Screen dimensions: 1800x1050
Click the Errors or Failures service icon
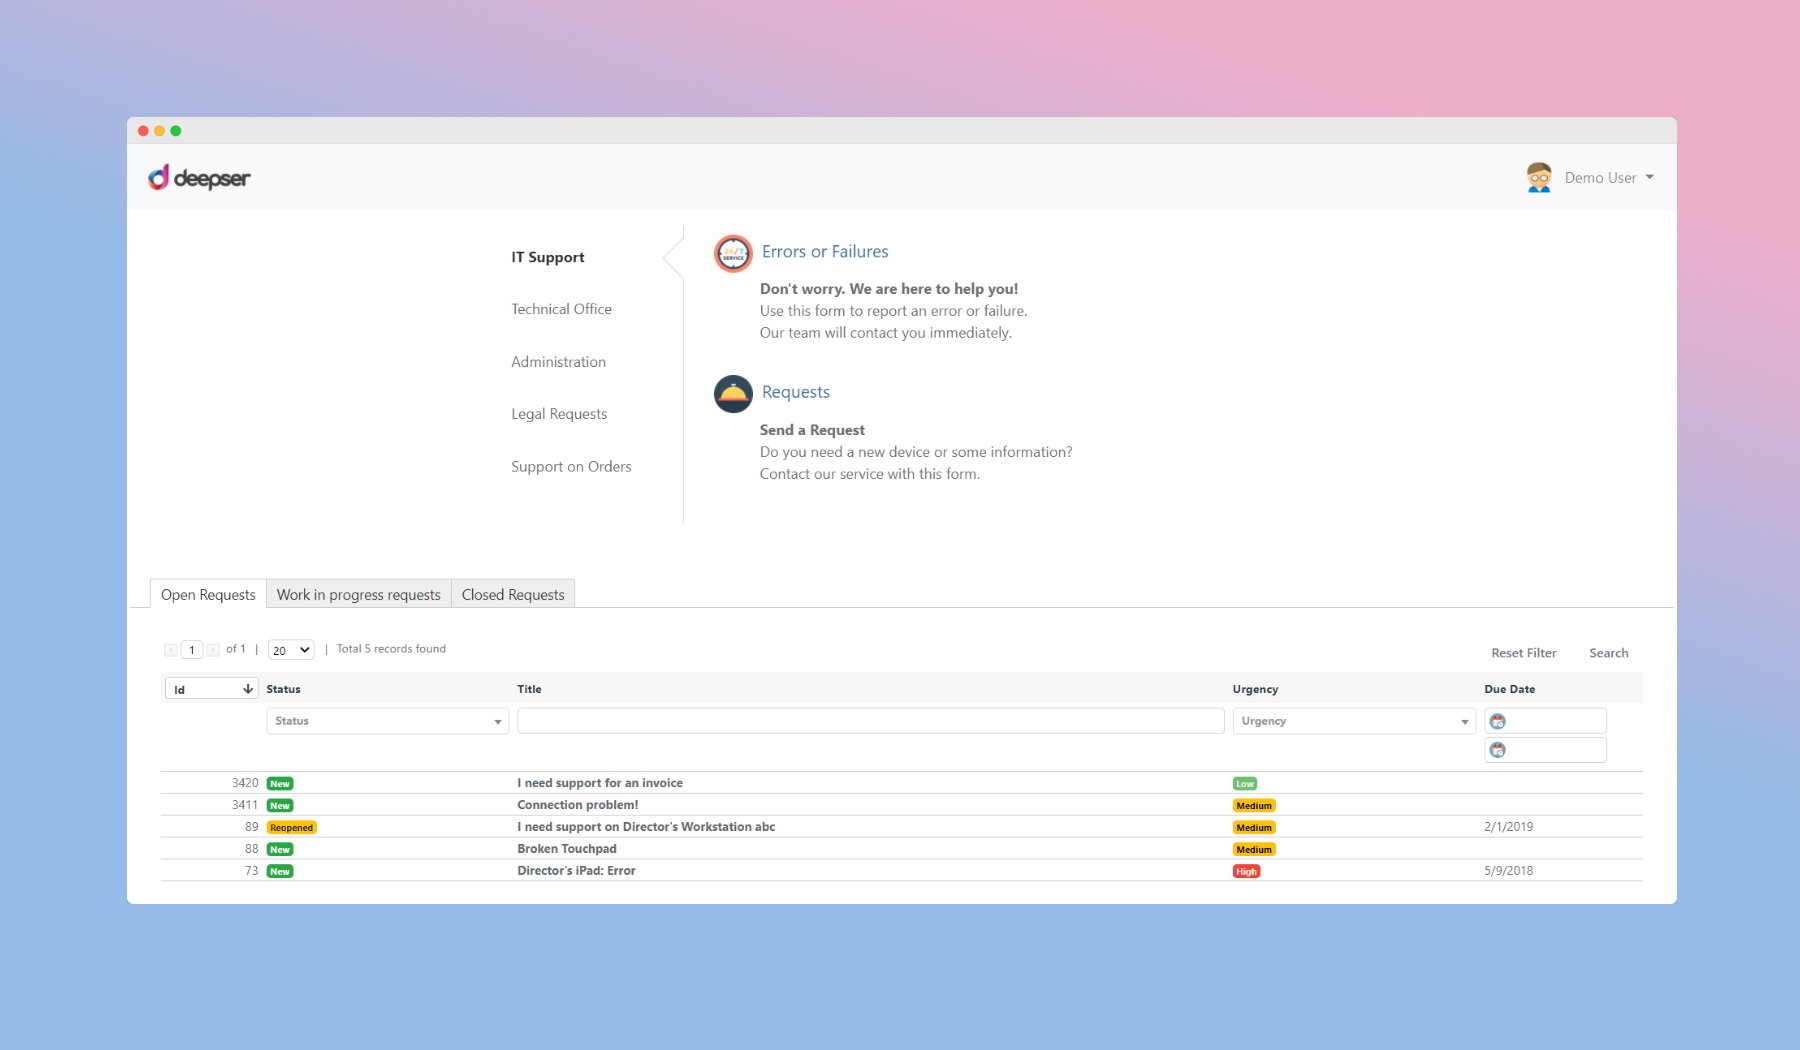[x=733, y=253]
